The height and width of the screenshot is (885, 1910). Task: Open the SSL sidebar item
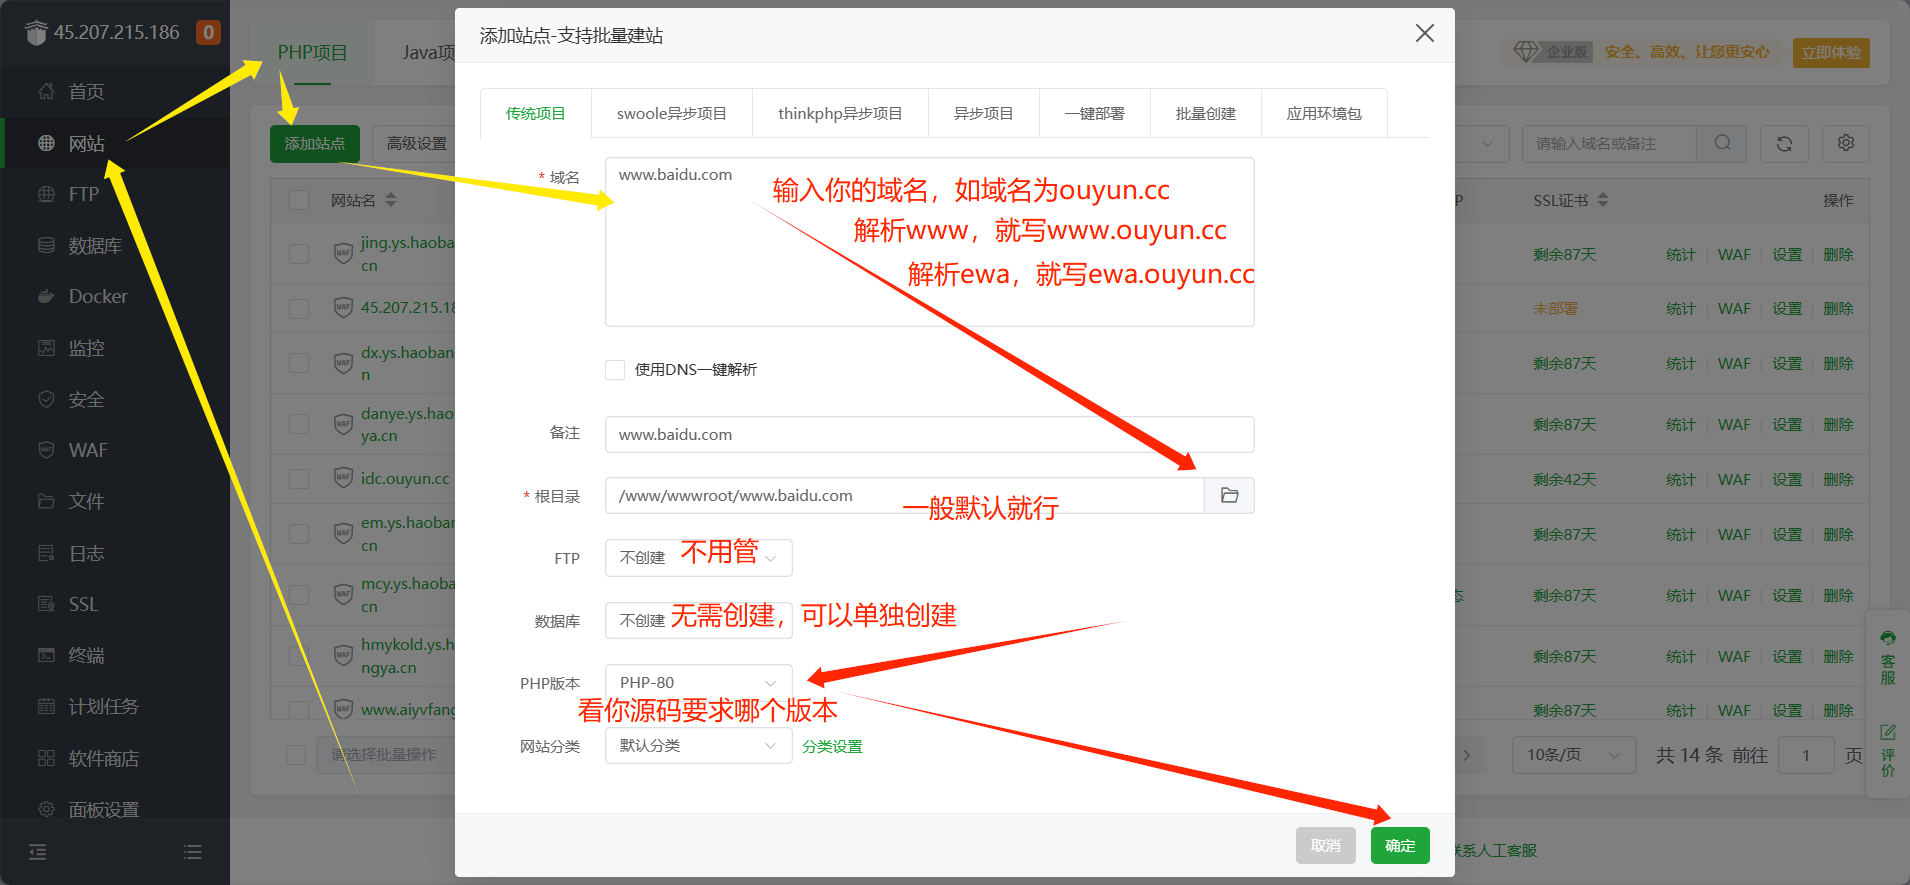[x=83, y=605]
